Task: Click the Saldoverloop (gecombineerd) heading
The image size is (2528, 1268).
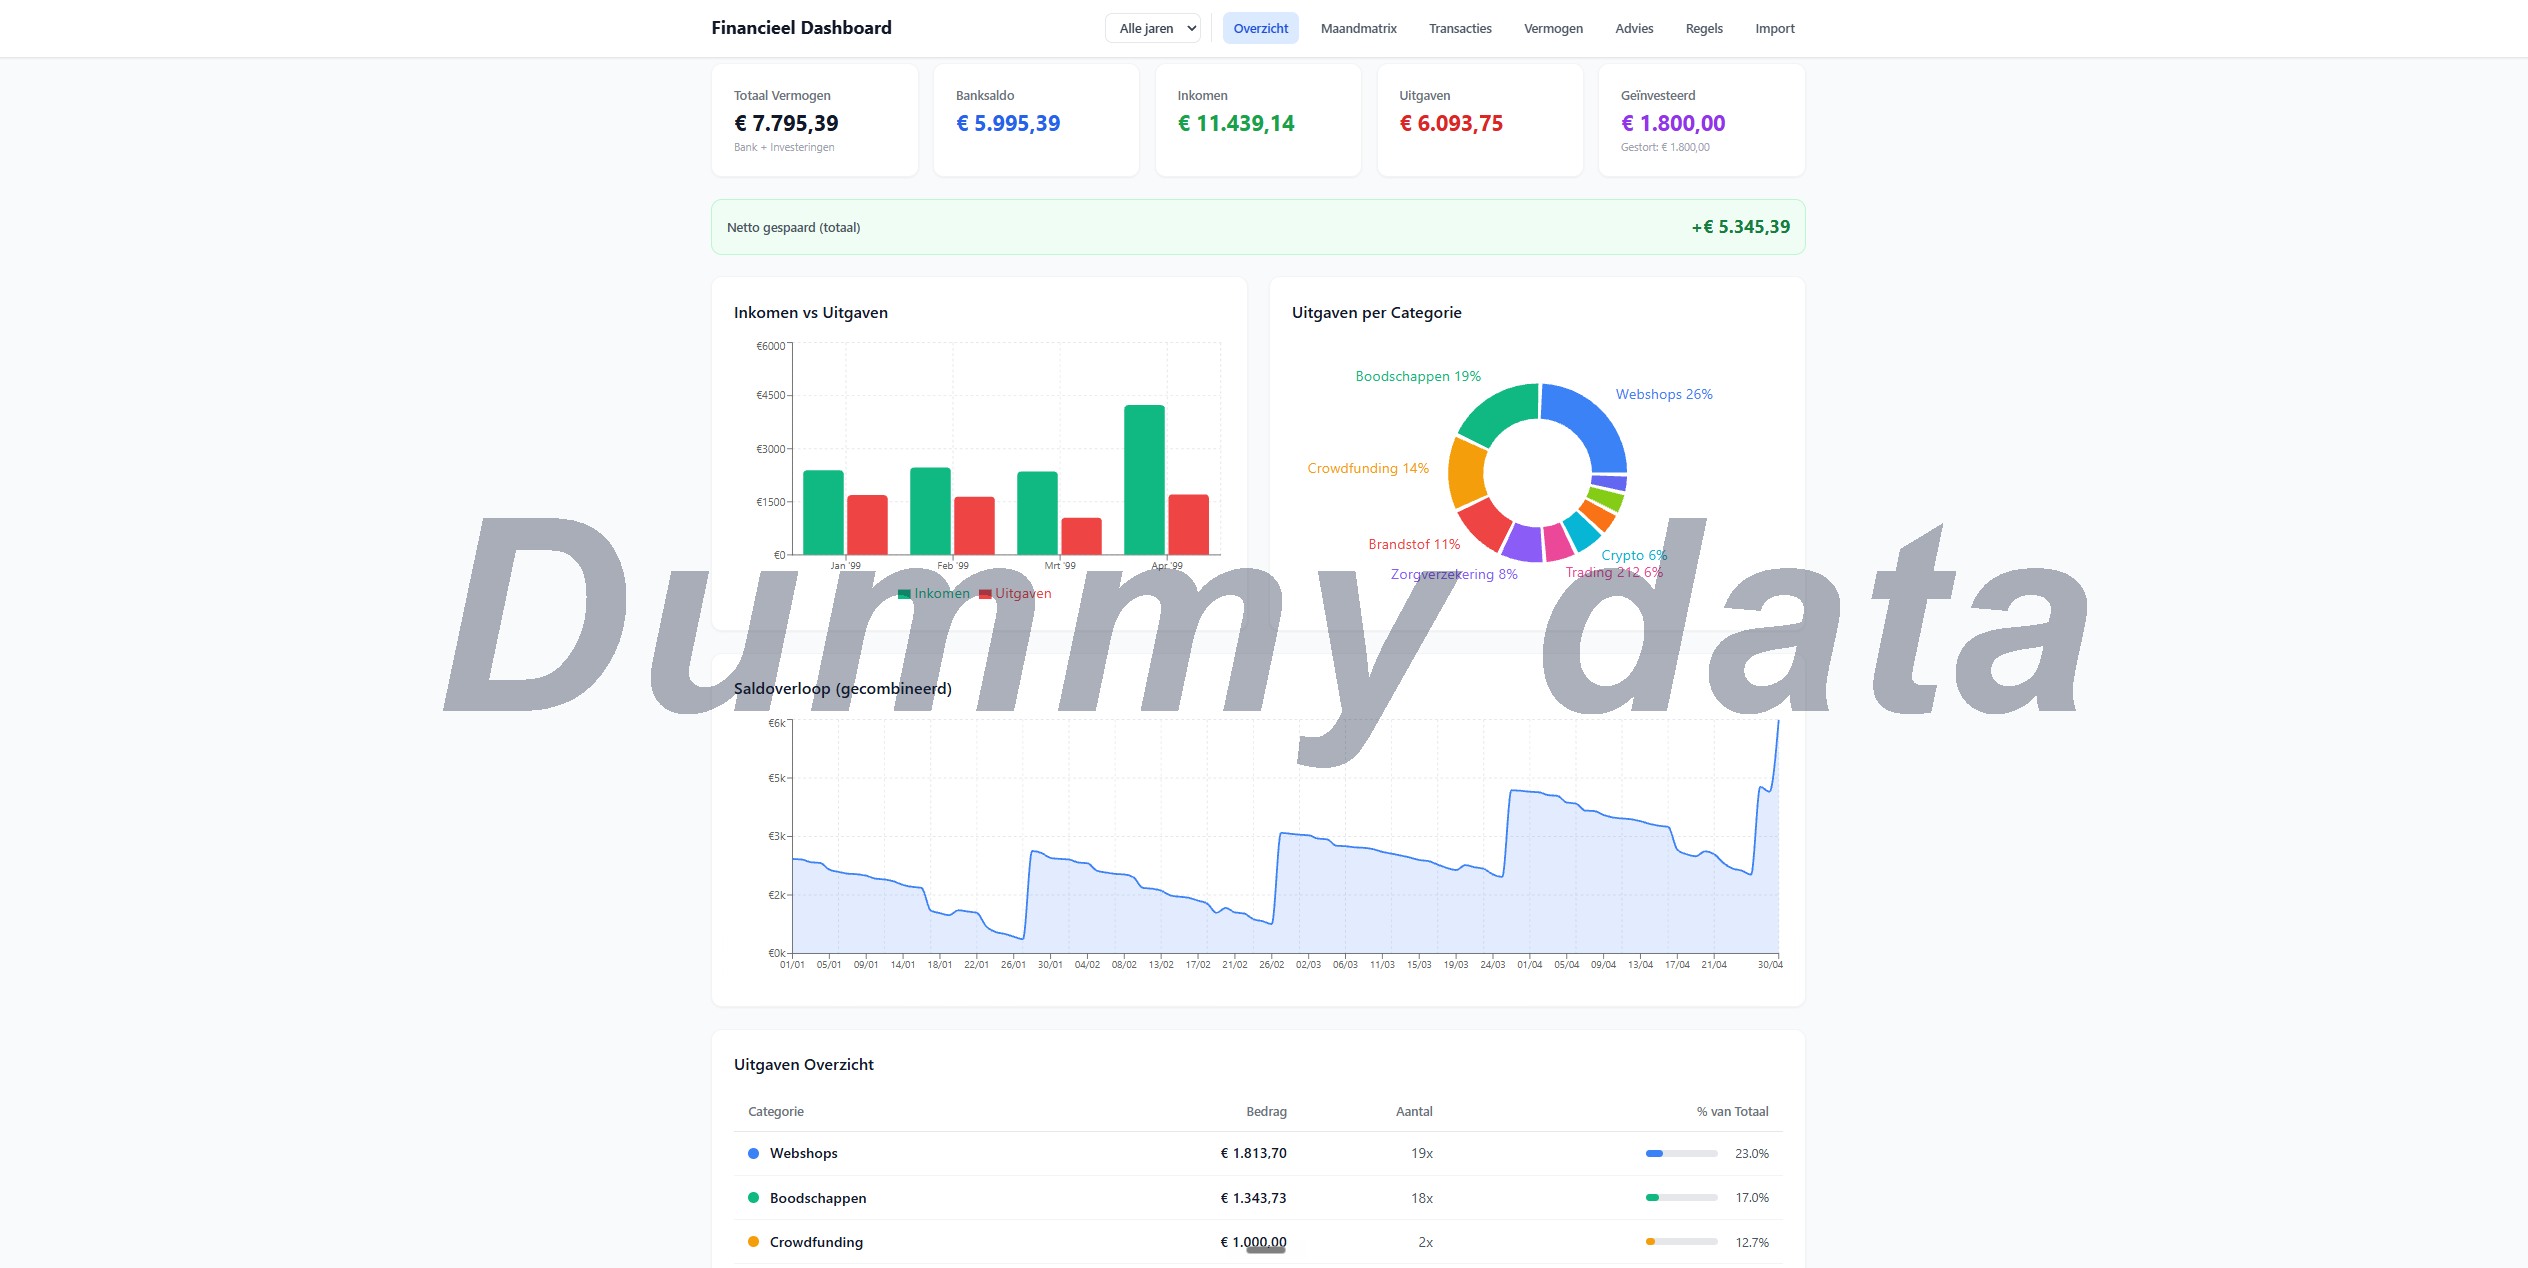Action: 843,688
